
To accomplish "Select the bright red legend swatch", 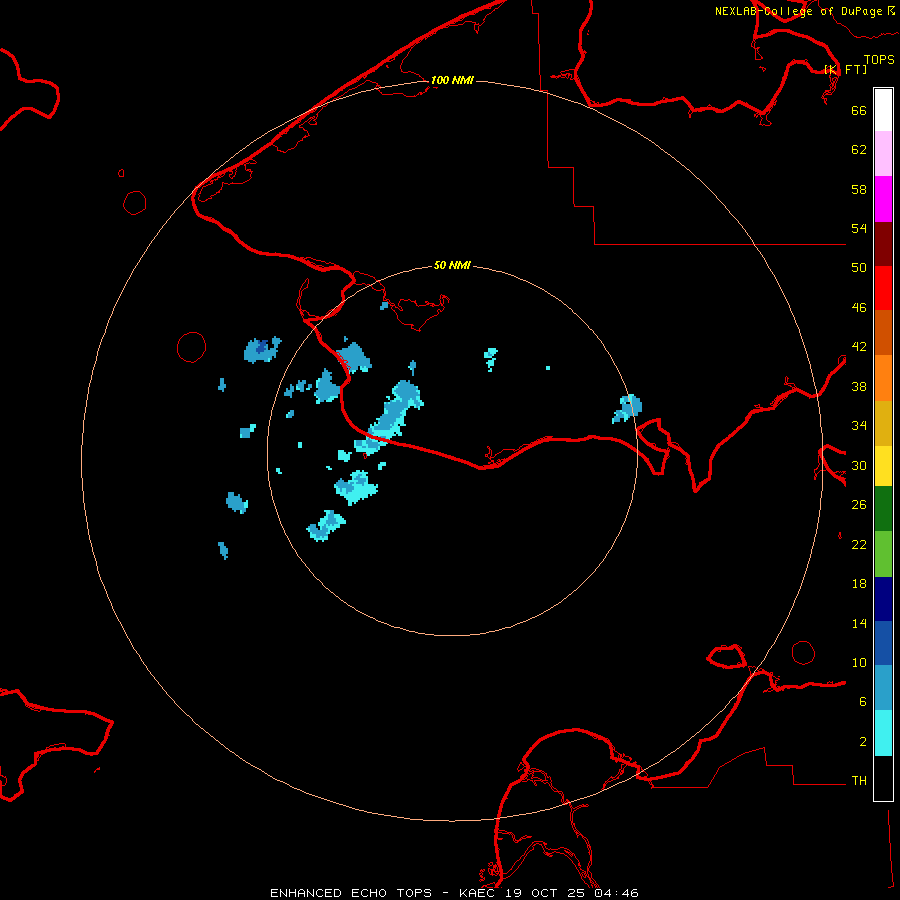I will 883,288.
